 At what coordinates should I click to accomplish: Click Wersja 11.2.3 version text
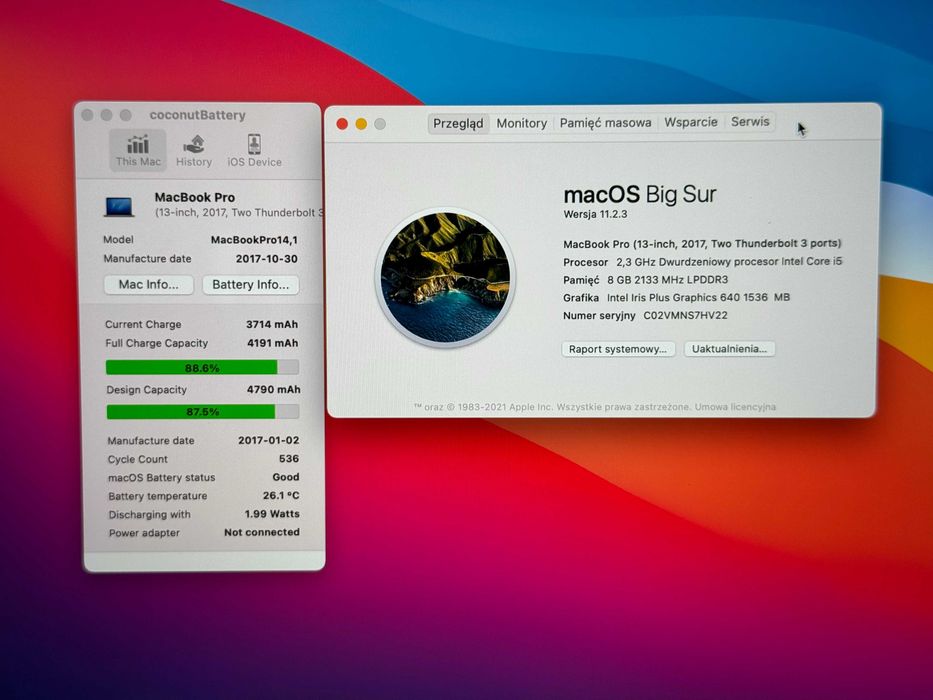[595, 214]
